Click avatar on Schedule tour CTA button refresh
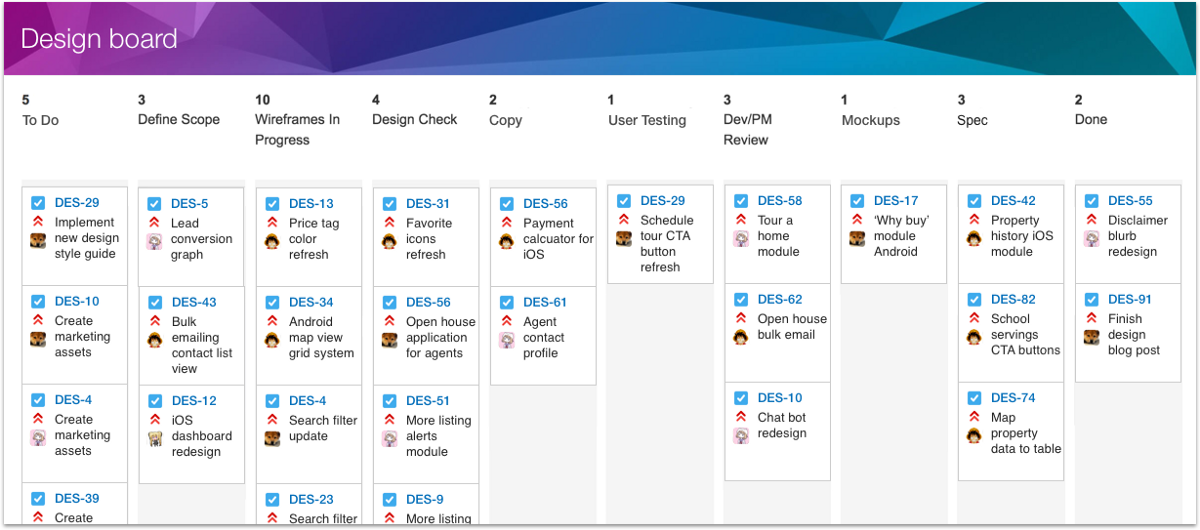Image resolution: width=1200 pixels, height=530 pixels. click(x=623, y=238)
